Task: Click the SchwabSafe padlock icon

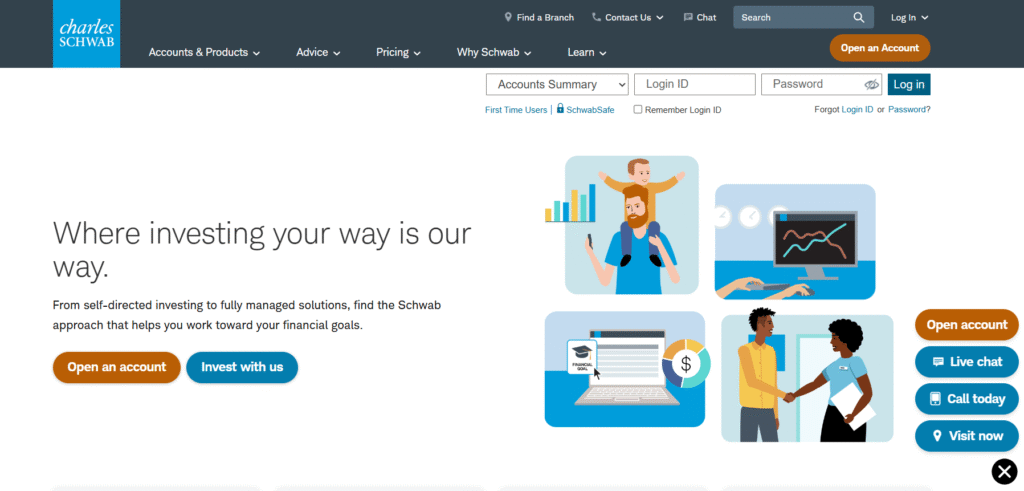Action: pos(560,108)
